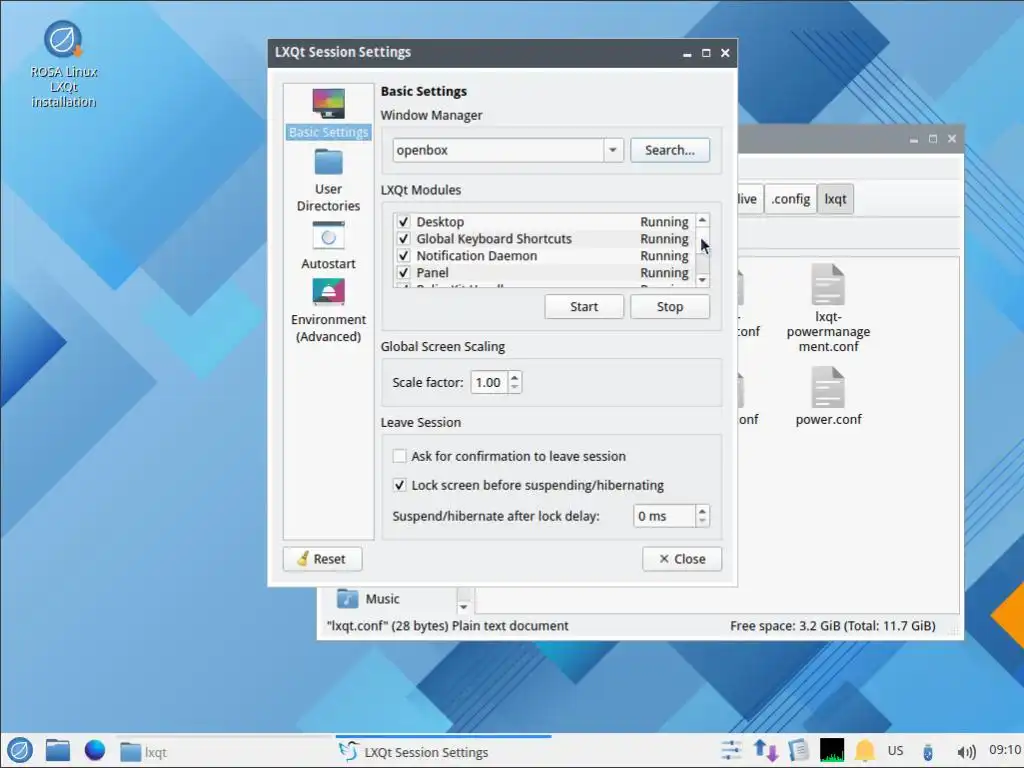1024x768 pixels.
Task: Open the Basic Settings section icon
Action: pyautogui.click(x=328, y=103)
